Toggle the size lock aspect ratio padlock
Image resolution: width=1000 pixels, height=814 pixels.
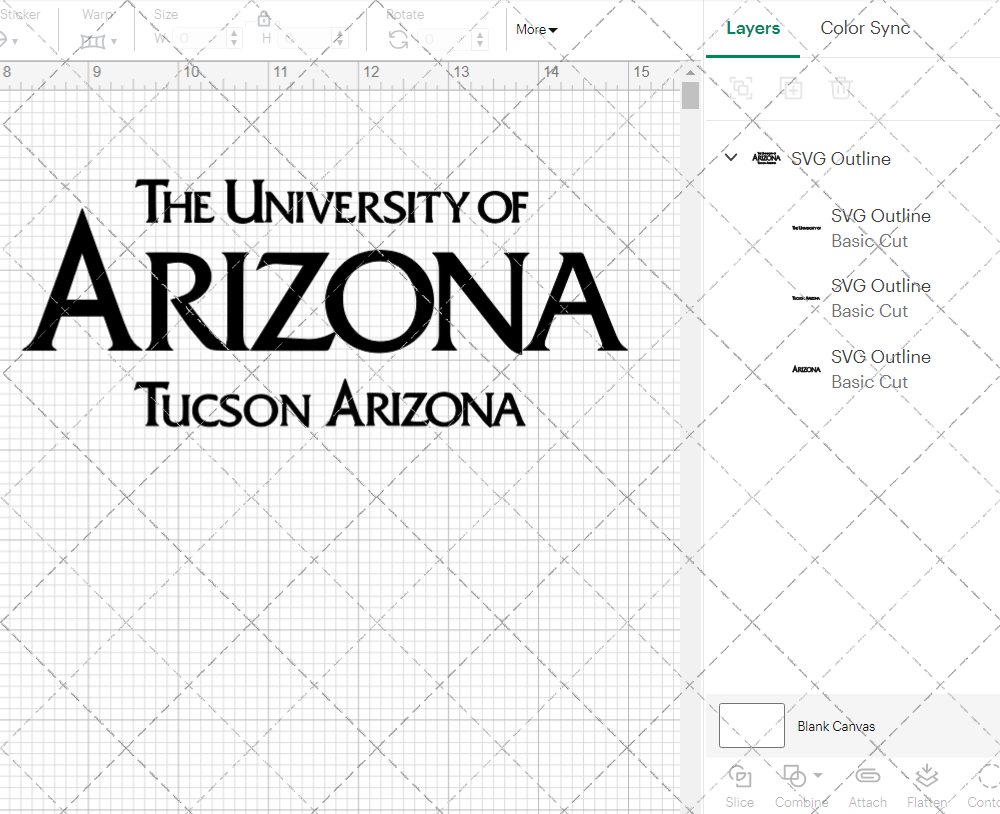pos(264,18)
